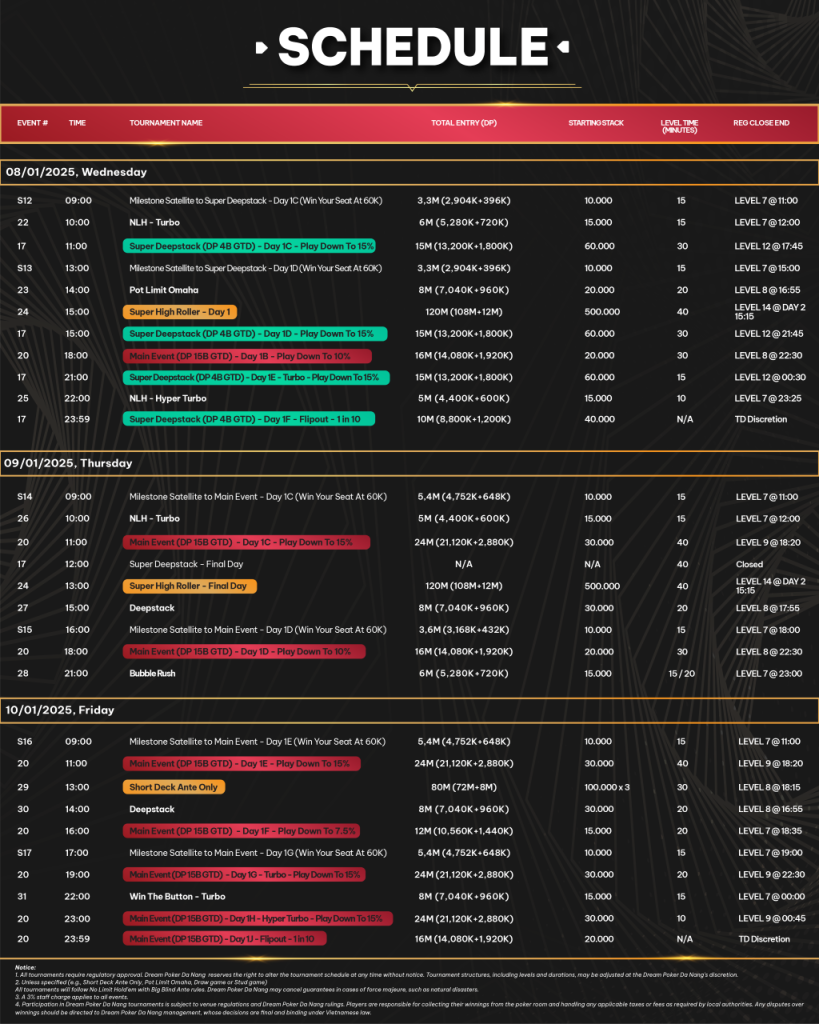Click Milestone Satellite to Super Deepstack Day 1C
The image size is (819, 1024).
pyautogui.click(x=255, y=201)
